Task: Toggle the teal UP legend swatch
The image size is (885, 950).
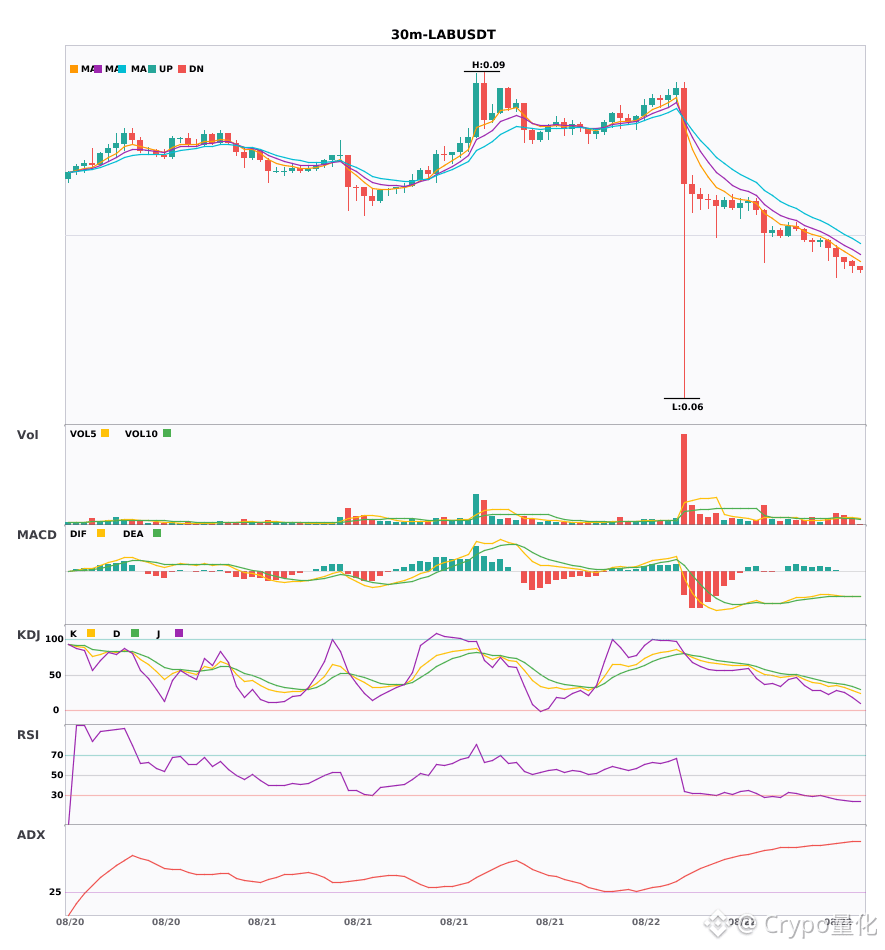Action: tap(152, 69)
